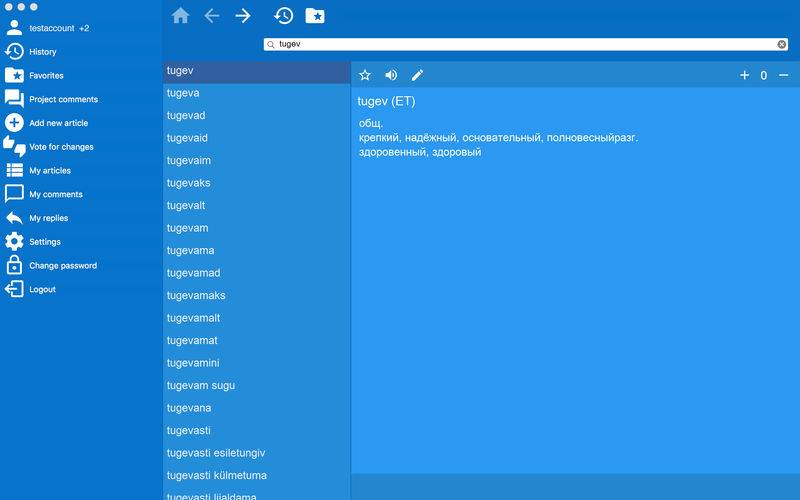The image size is (800, 500).
Task: Open history via toolbar clock icon
Action: (283, 16)
